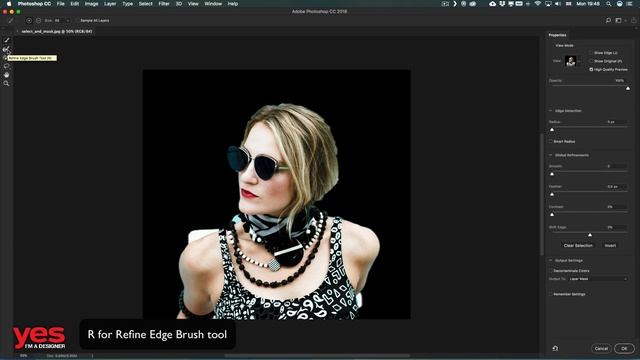
Task: Enable Decontaminate Colors checkbox
Action: point(551,271)
